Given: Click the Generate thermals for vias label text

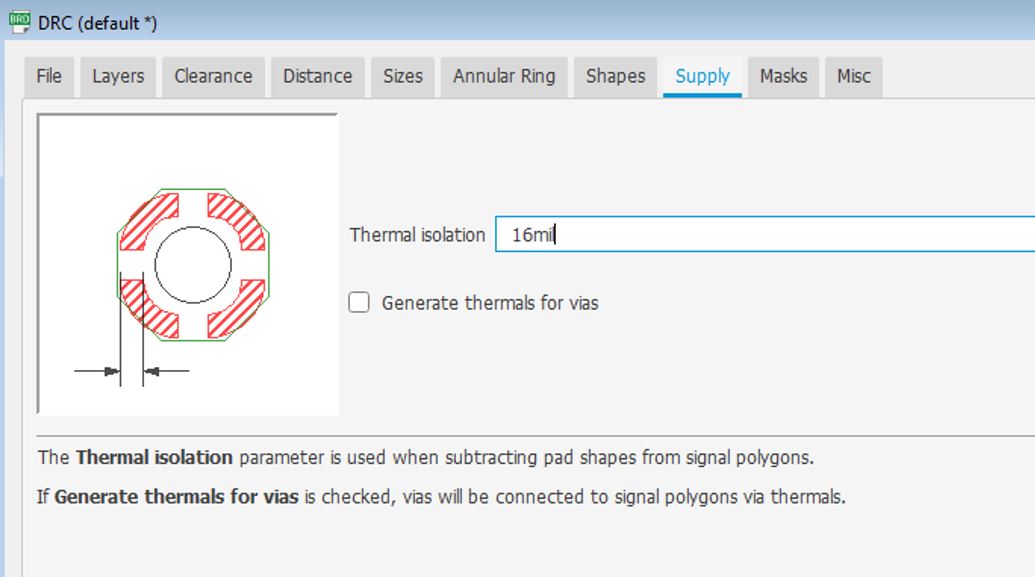Looking at the screenshot, I should pyautogui.click(x=490, y=303).
